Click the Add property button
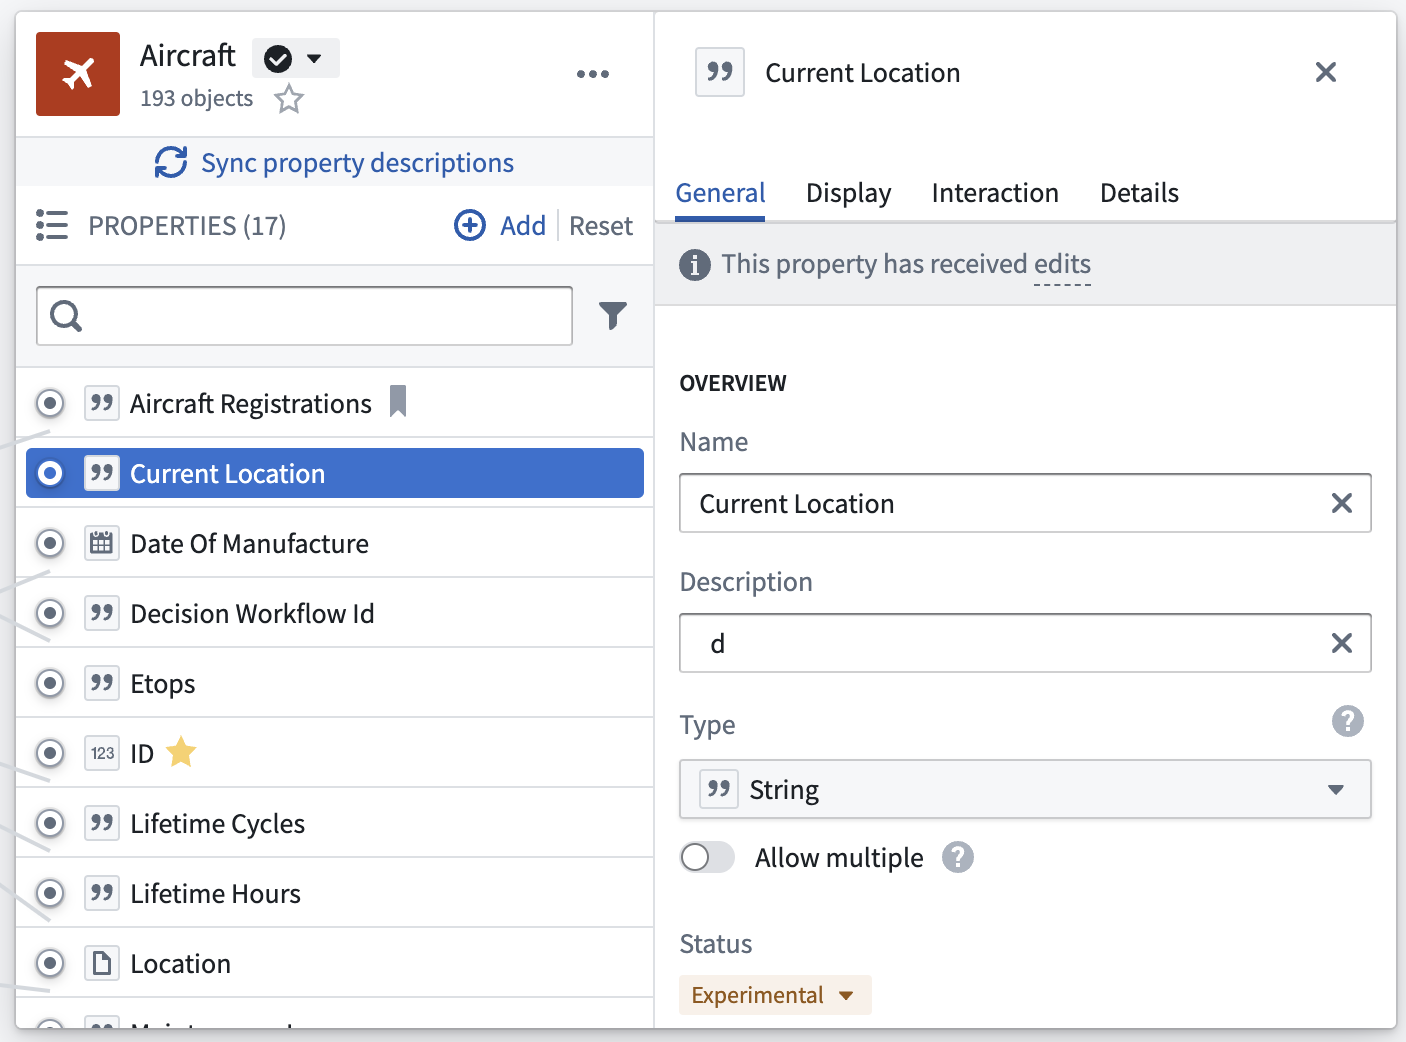This screenshot has width=1406, height=1042. pos(500,226)
